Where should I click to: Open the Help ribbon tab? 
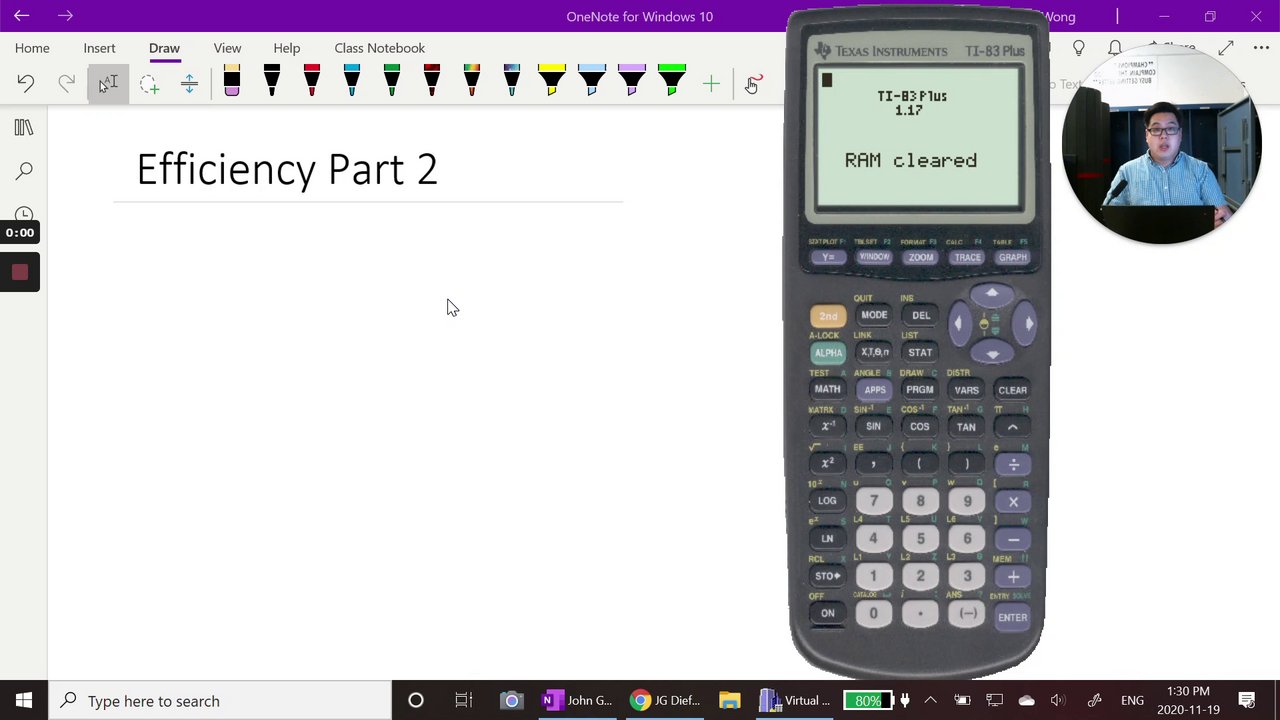[x=287, y=48]
